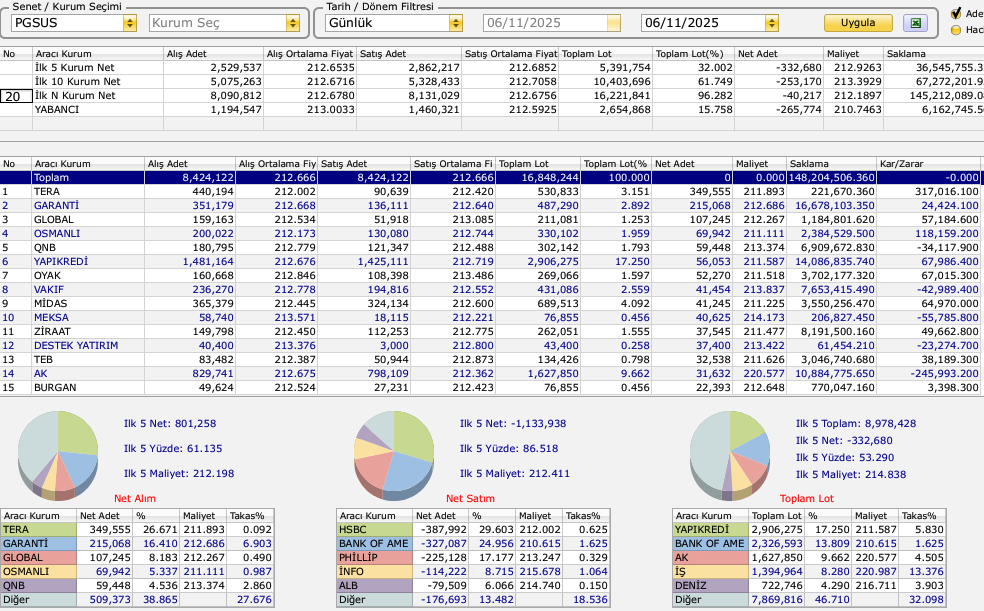Export table with the Excel icon
Image resolution: width=984 pixels, height=611 pixels.
tap(916, 23)
